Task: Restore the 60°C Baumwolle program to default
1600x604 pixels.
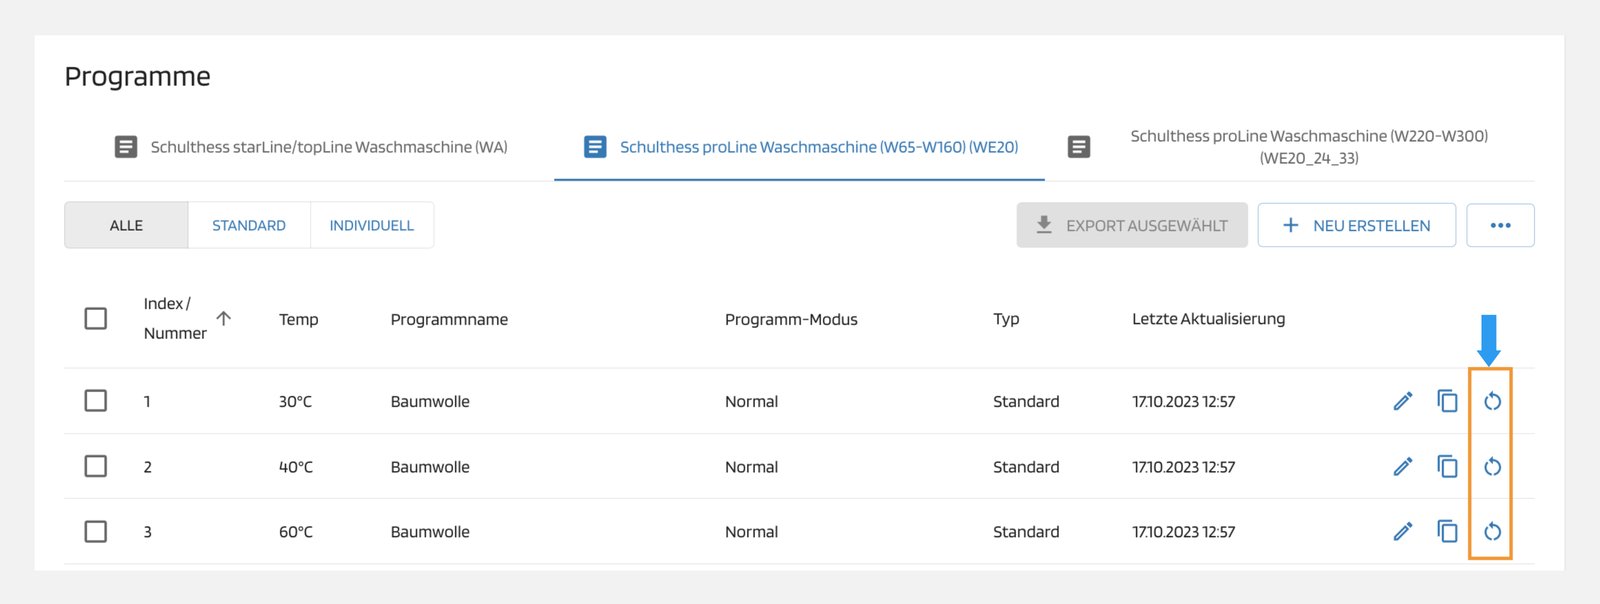Action: click(x=1492, y=531)
